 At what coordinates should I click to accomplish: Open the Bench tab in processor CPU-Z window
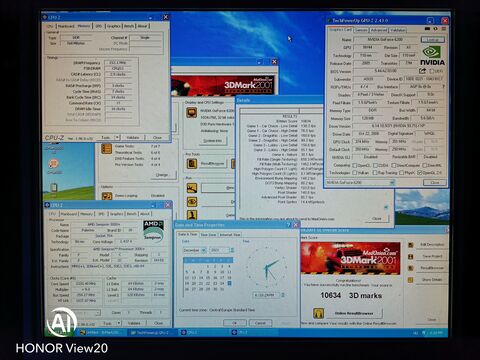tap(132, 214)
